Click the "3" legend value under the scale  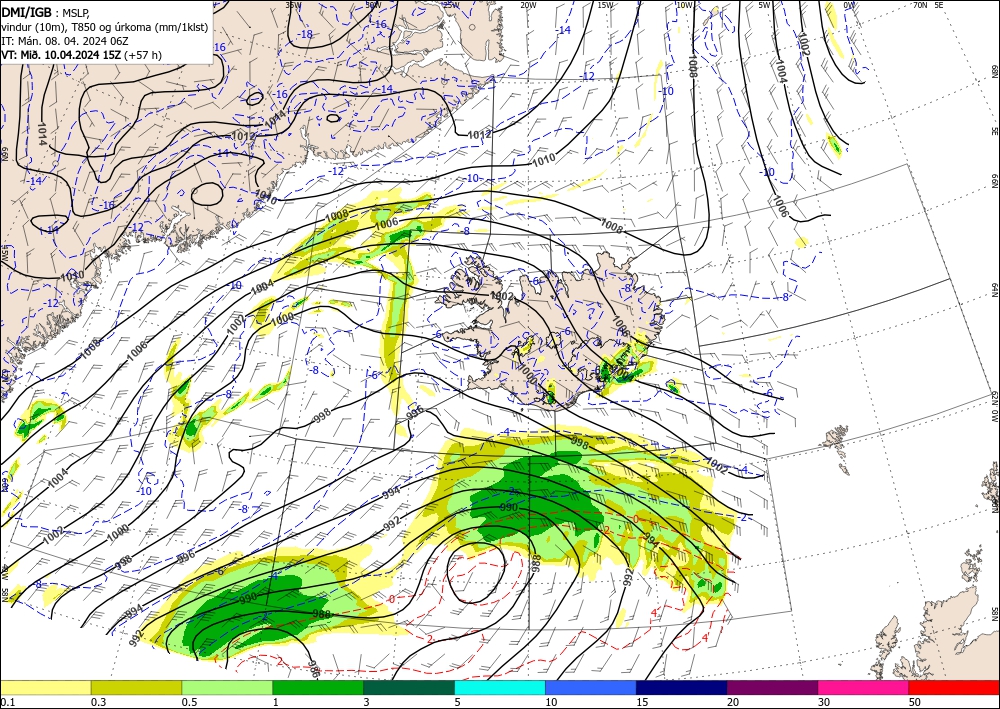coord(367,702)
